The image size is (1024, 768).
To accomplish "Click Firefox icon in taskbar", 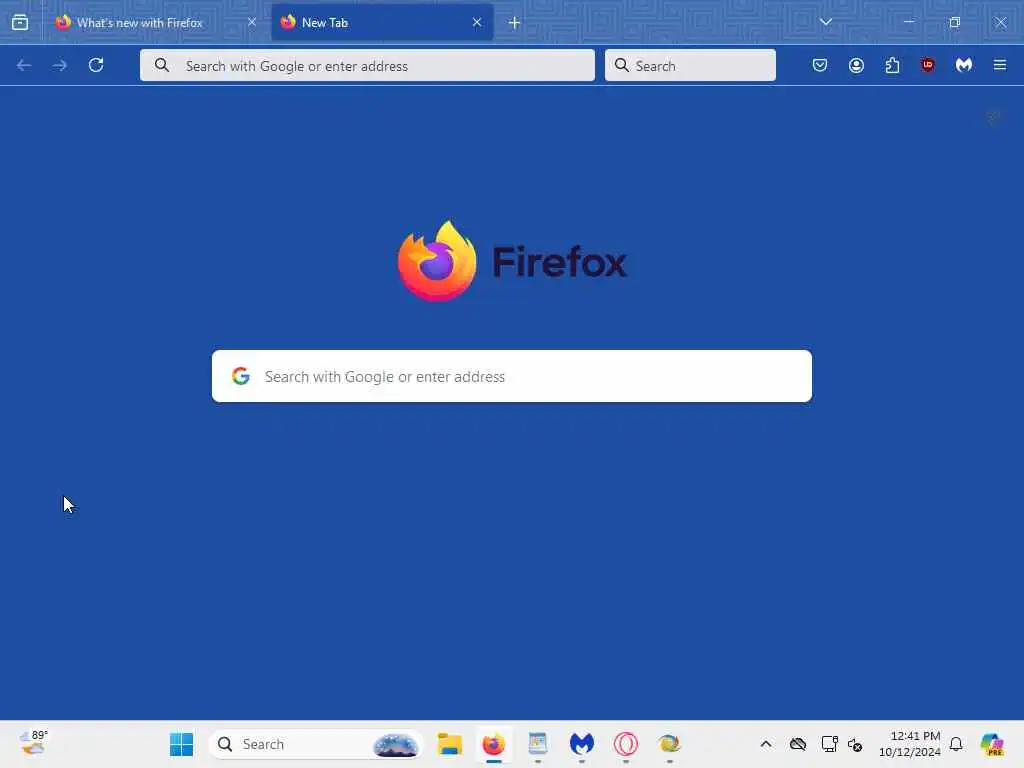I will click(x=494, y=744).
